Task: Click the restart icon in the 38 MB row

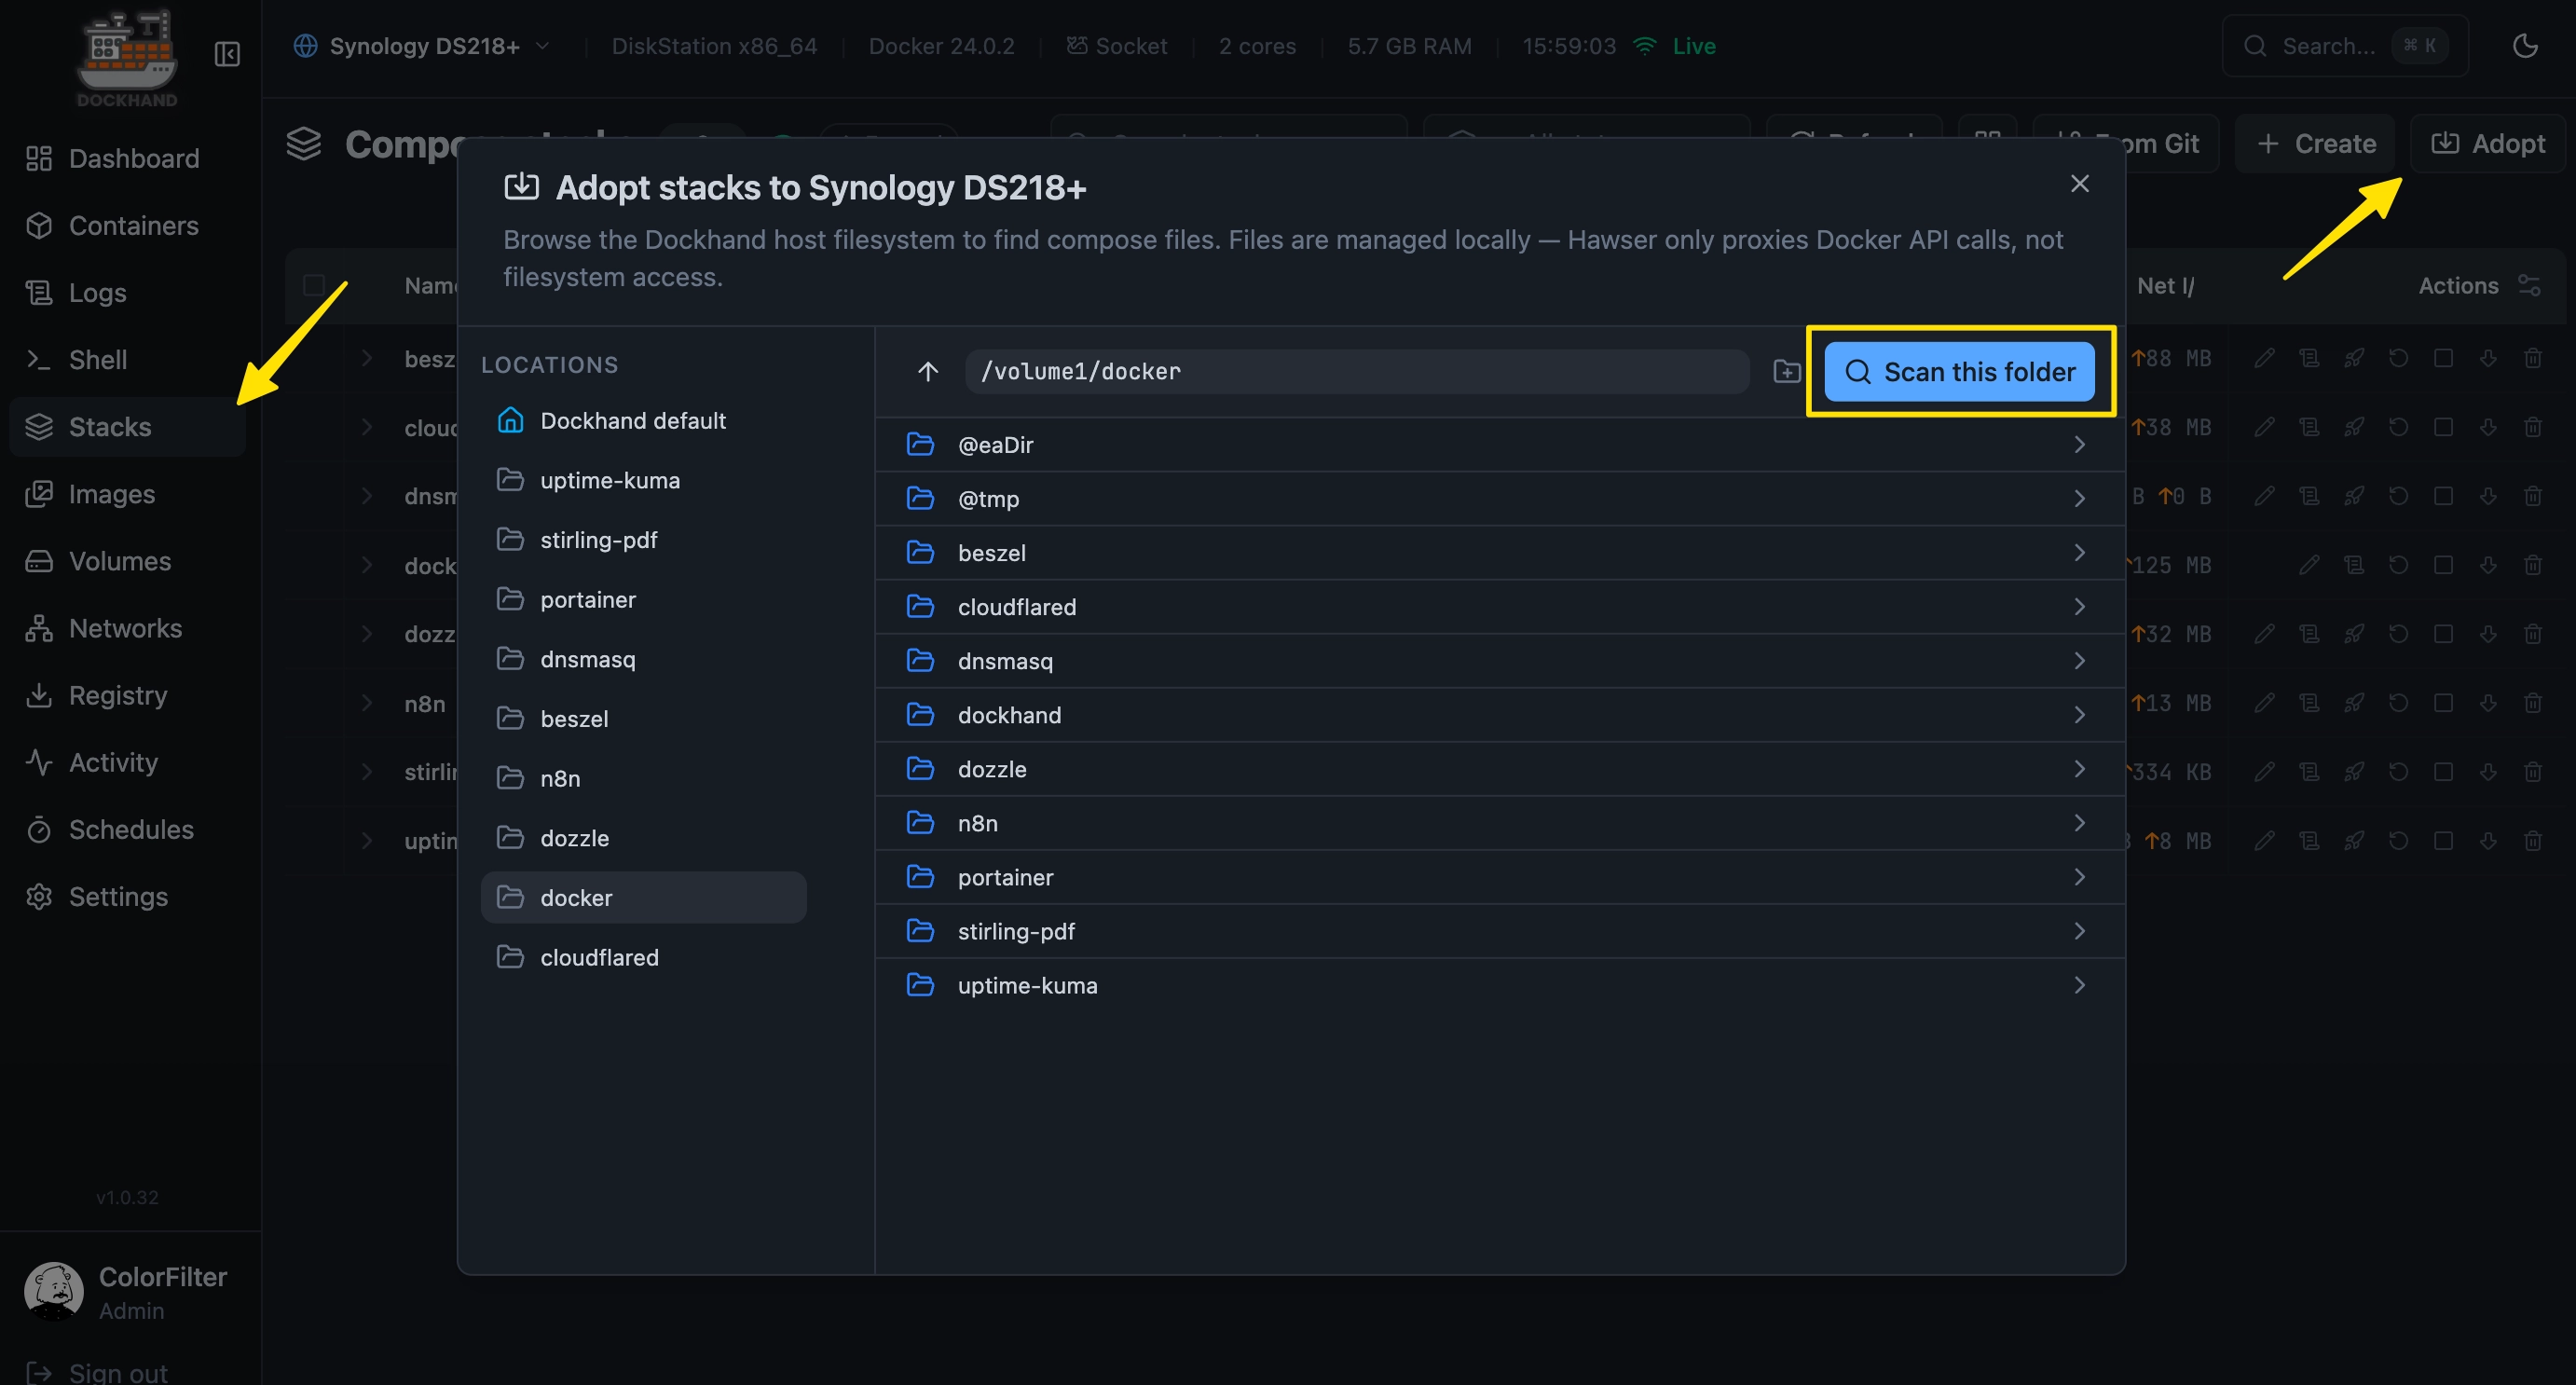Action: coord(2398,427)
